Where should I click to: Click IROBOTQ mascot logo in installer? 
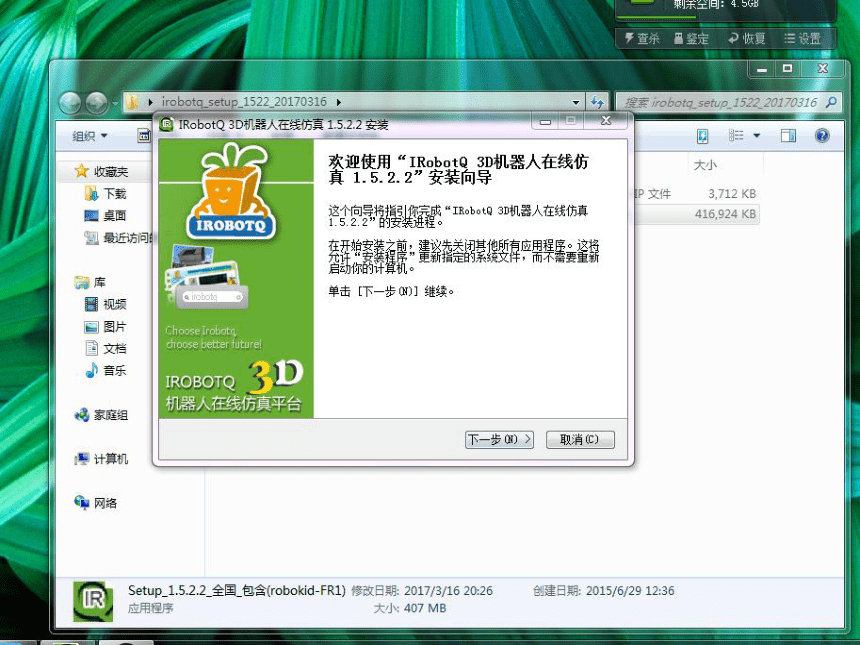pos(231,192)
